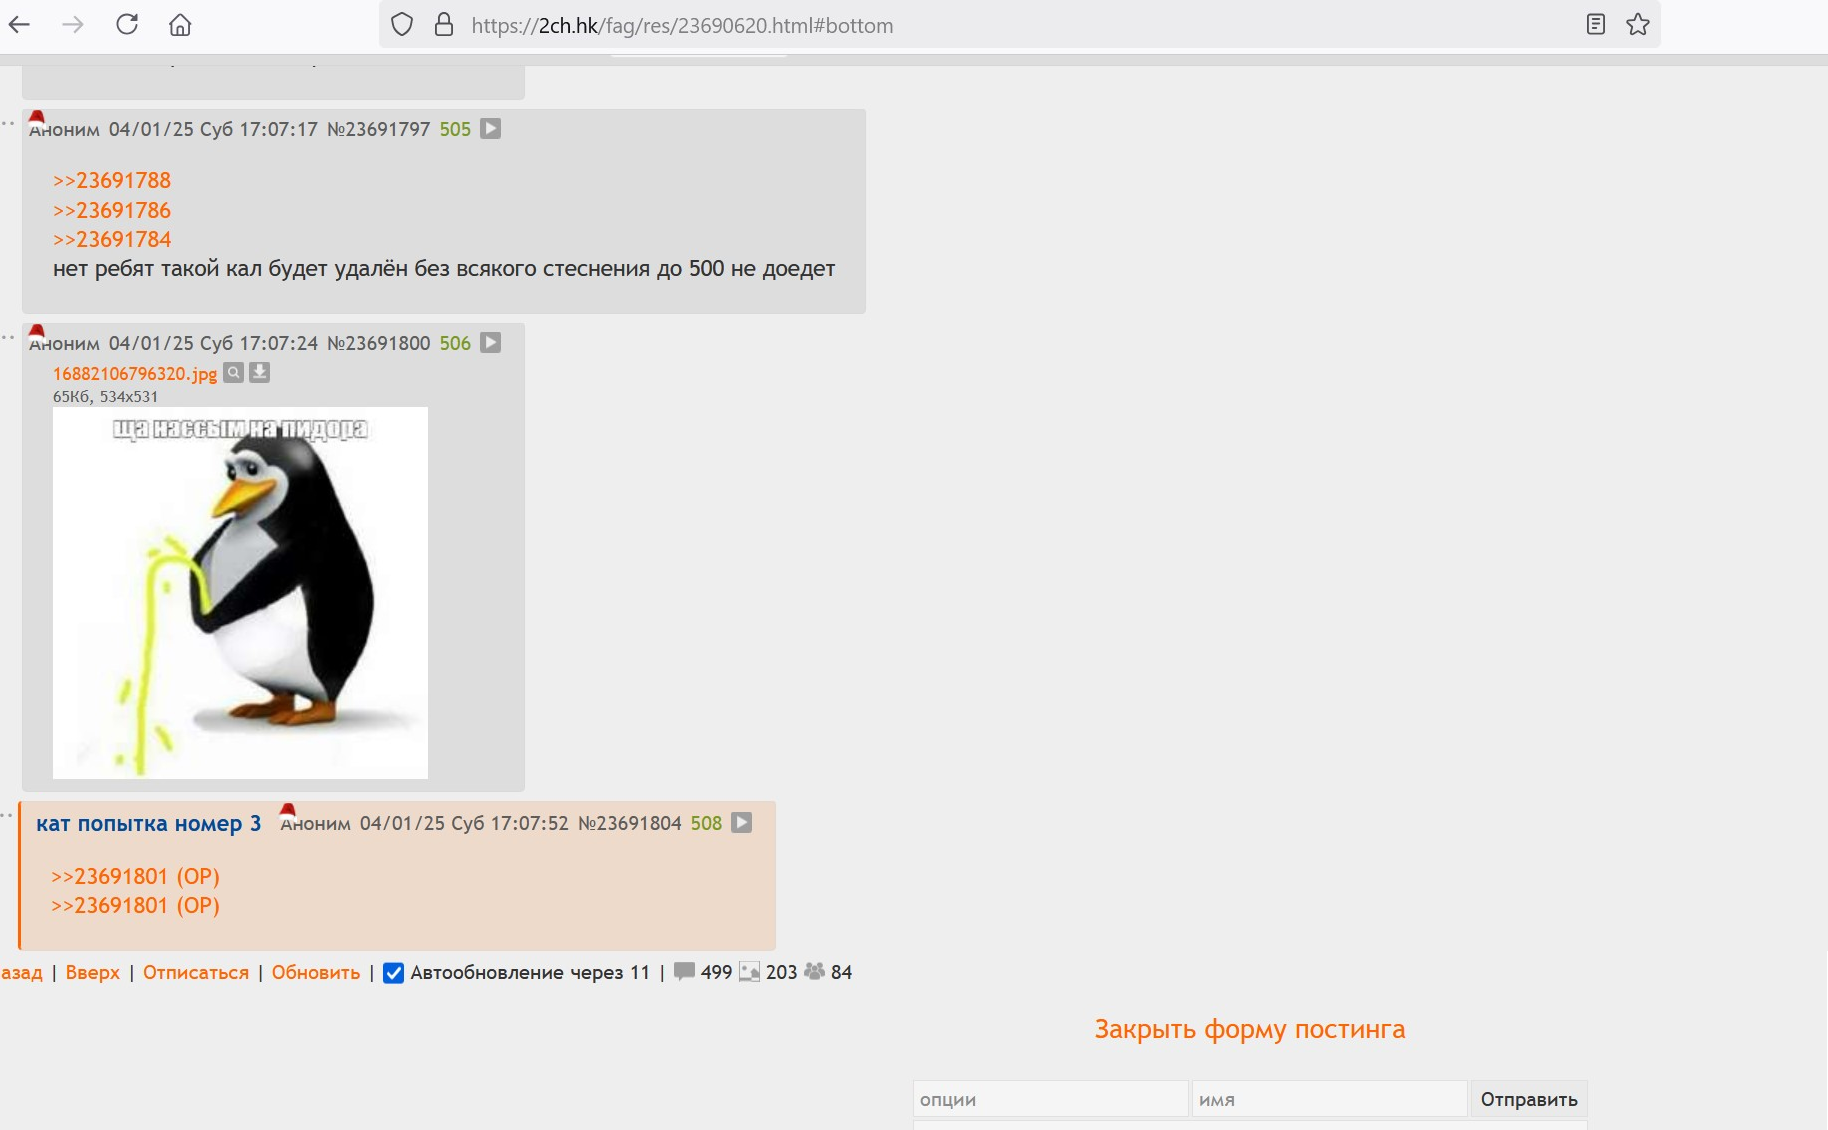Follow the reply link >>23691786
The image size is (1828, 1130).
tap(112, 211)
